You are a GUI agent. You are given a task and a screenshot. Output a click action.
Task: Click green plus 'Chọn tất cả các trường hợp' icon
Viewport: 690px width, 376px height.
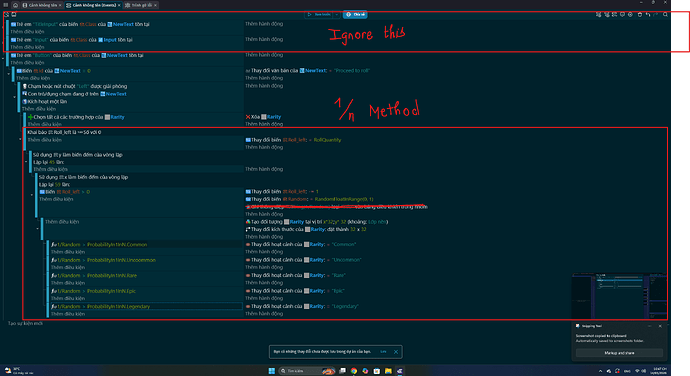coord(30,117)
